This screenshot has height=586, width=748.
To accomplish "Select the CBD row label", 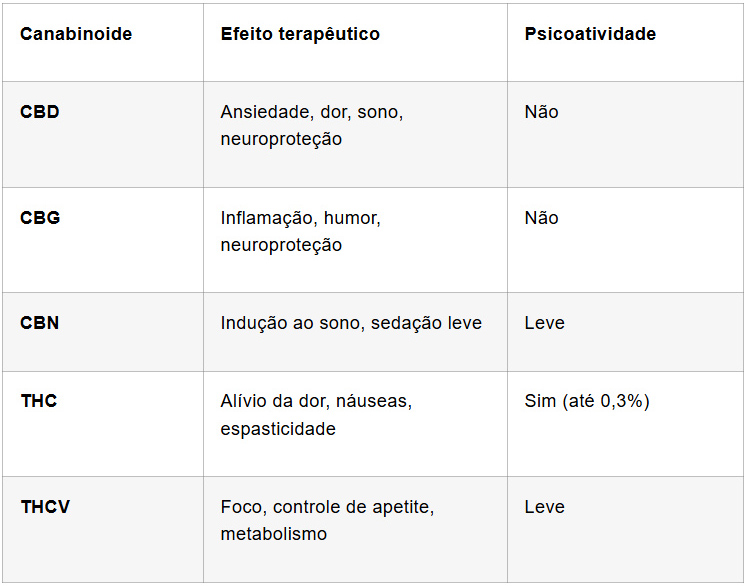I will (x=40, y=112).
